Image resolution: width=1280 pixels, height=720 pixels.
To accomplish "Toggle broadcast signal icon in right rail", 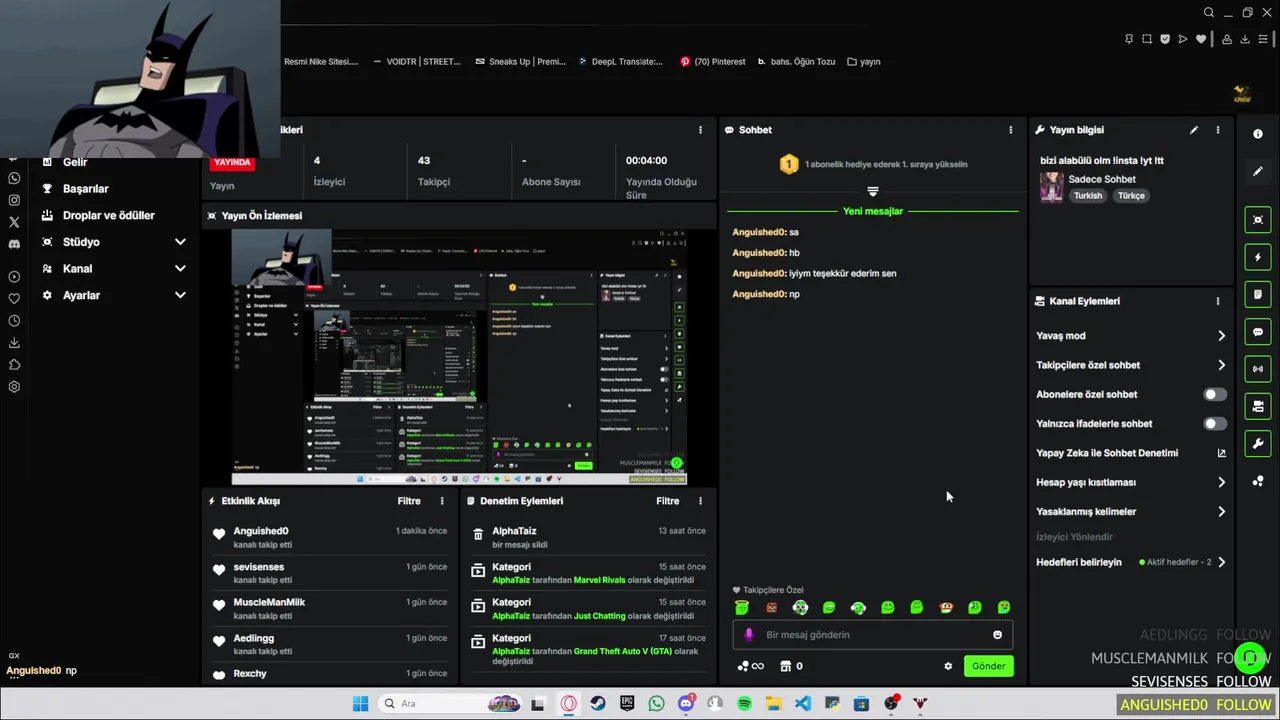I will [1258, 369].
